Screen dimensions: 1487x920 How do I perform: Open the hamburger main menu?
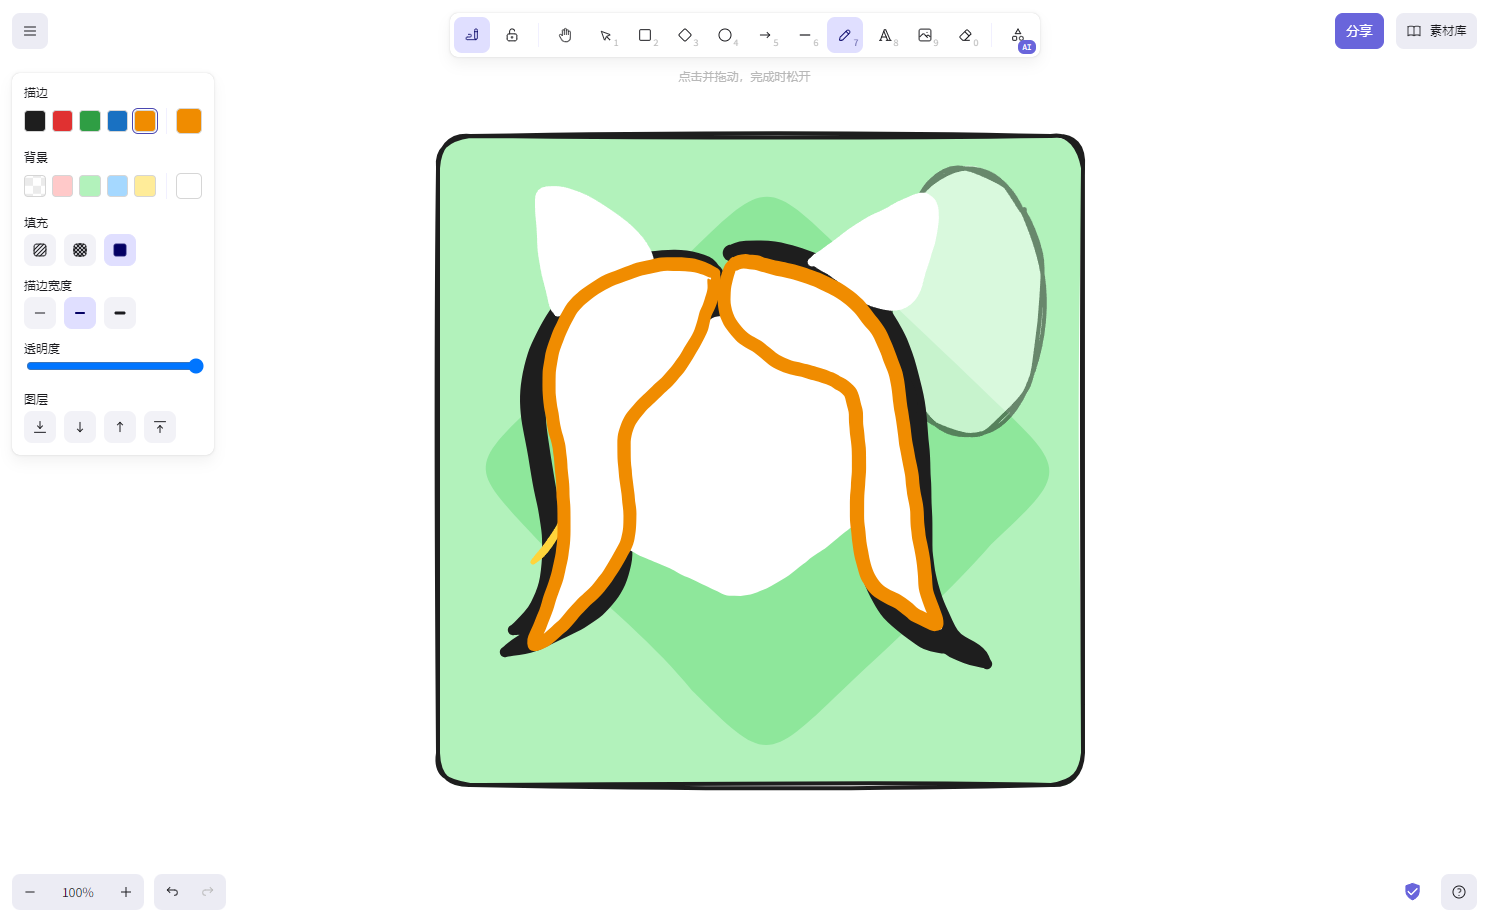pos(30,31)
